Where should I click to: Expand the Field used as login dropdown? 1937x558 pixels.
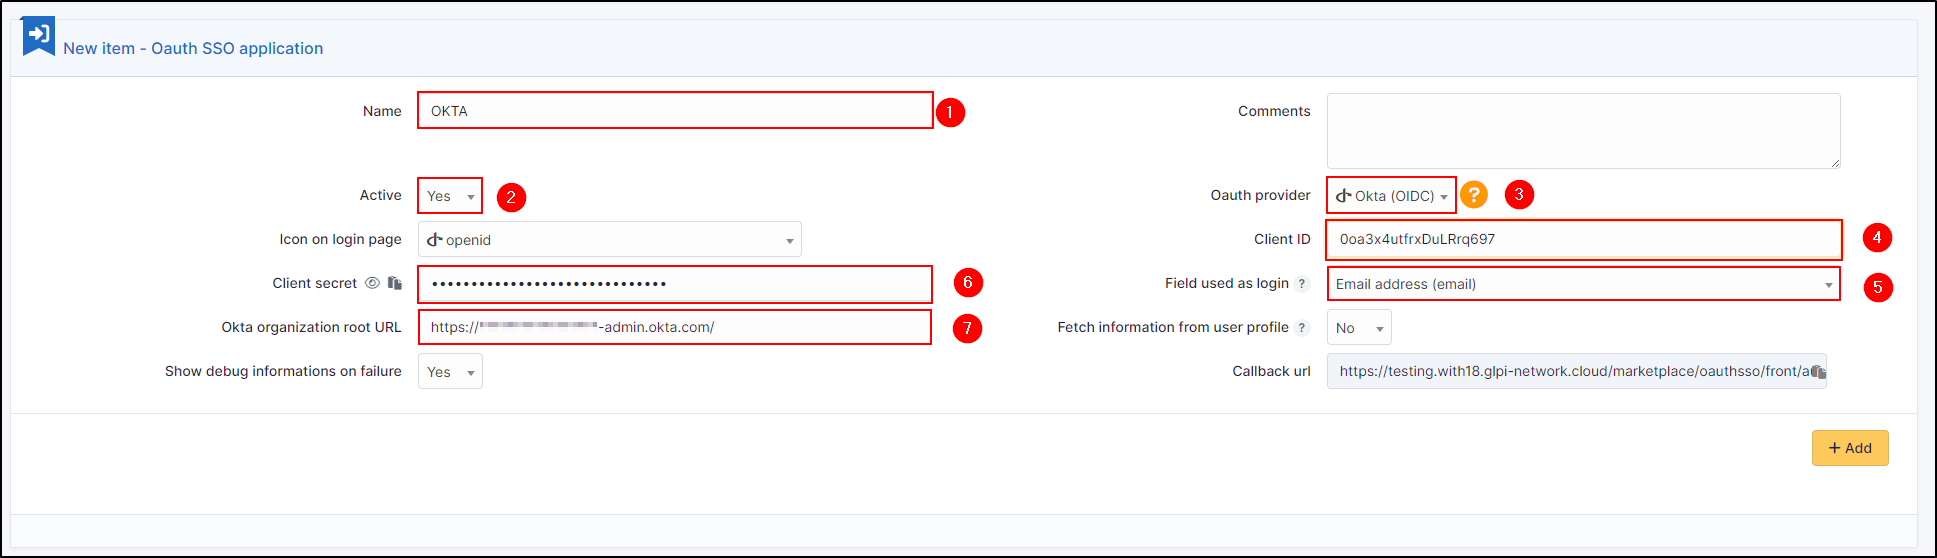click(1583, 284)
